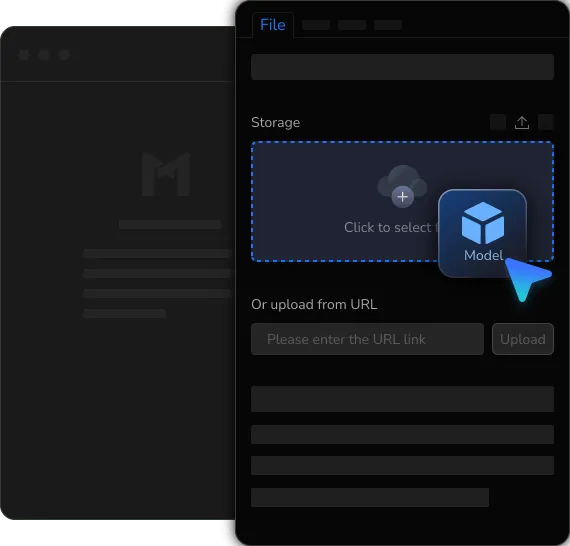This screenshot has height=546, width=570.
Task: Click the M logo in background window
Action: pos(166,174)
